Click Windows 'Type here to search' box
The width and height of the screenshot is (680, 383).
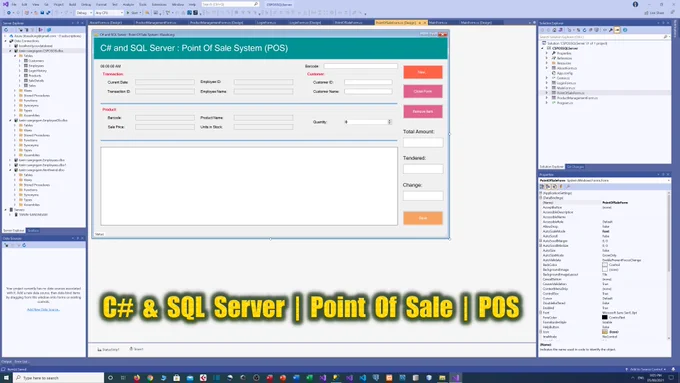pyautogui.click(x=59, y=378)
